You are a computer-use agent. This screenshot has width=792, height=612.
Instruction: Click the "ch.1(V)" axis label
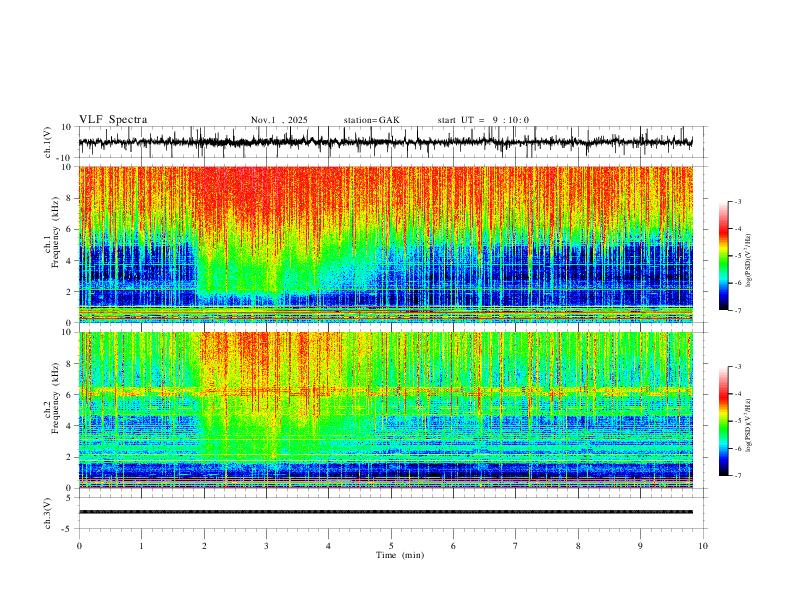tap(48, 142)
